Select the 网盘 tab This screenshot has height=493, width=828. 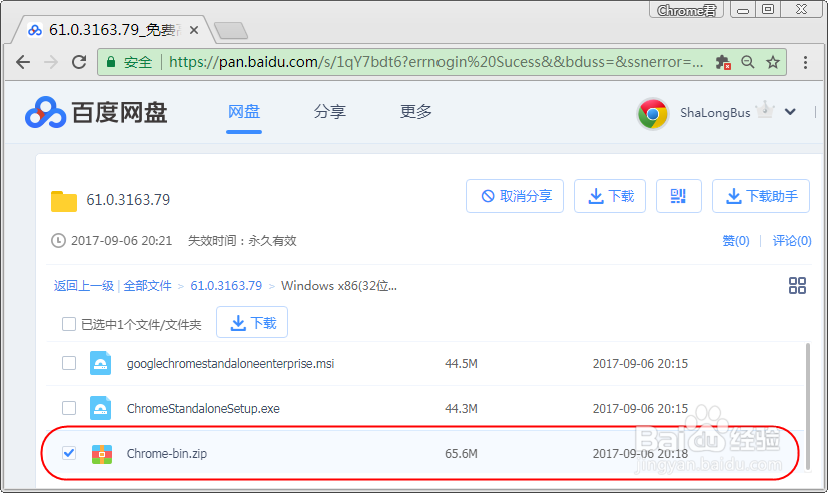[x=244, y=112]
